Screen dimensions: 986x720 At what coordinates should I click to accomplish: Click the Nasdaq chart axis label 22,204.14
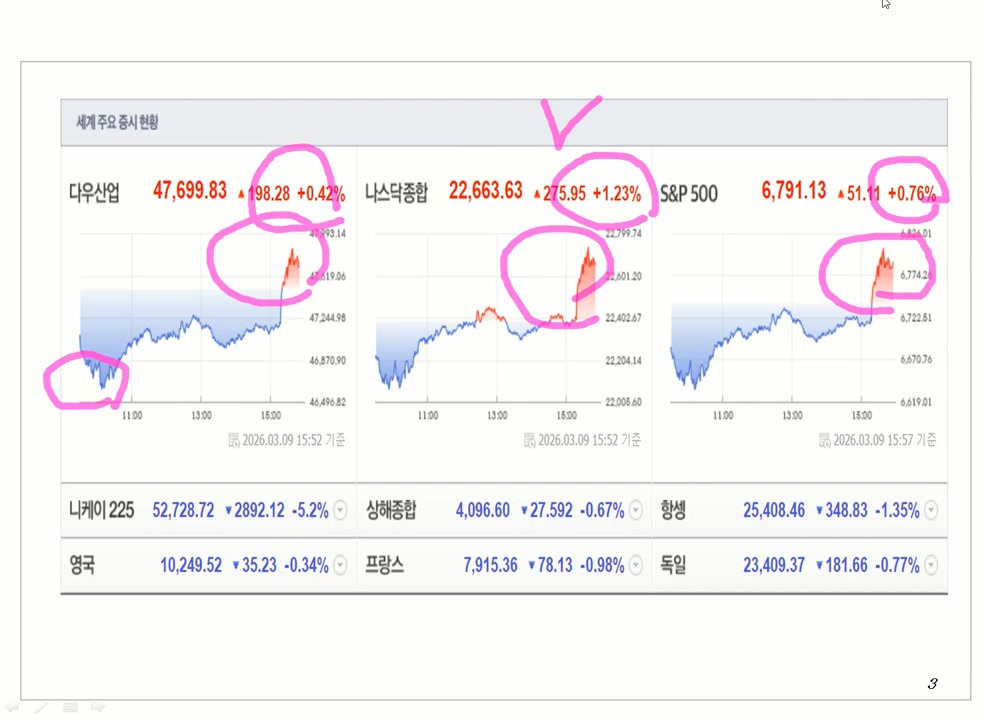pos(623,361)
